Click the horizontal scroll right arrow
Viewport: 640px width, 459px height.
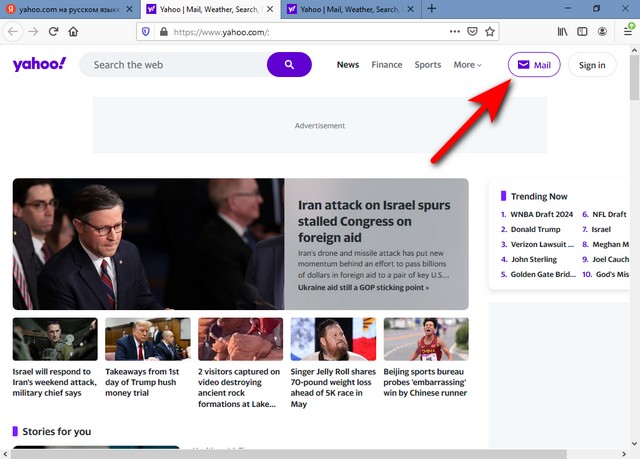[624, 454]
